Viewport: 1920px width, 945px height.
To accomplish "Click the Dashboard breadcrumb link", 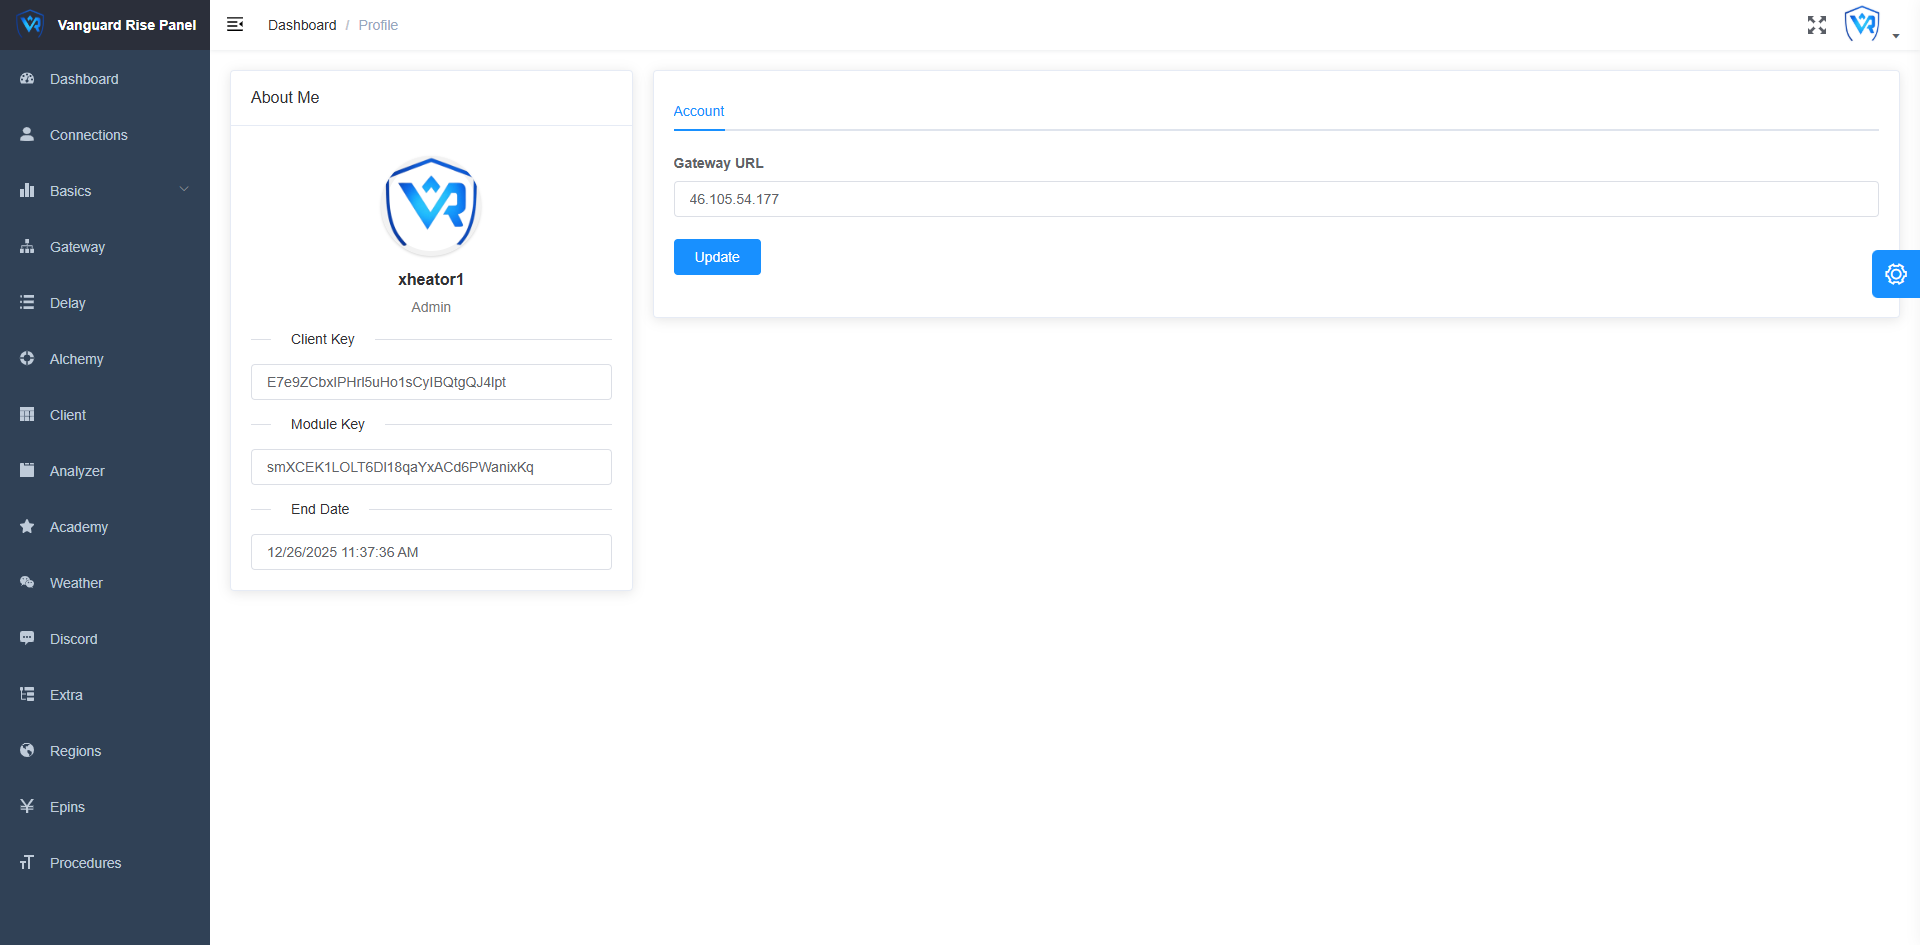I will pos(302,25).
